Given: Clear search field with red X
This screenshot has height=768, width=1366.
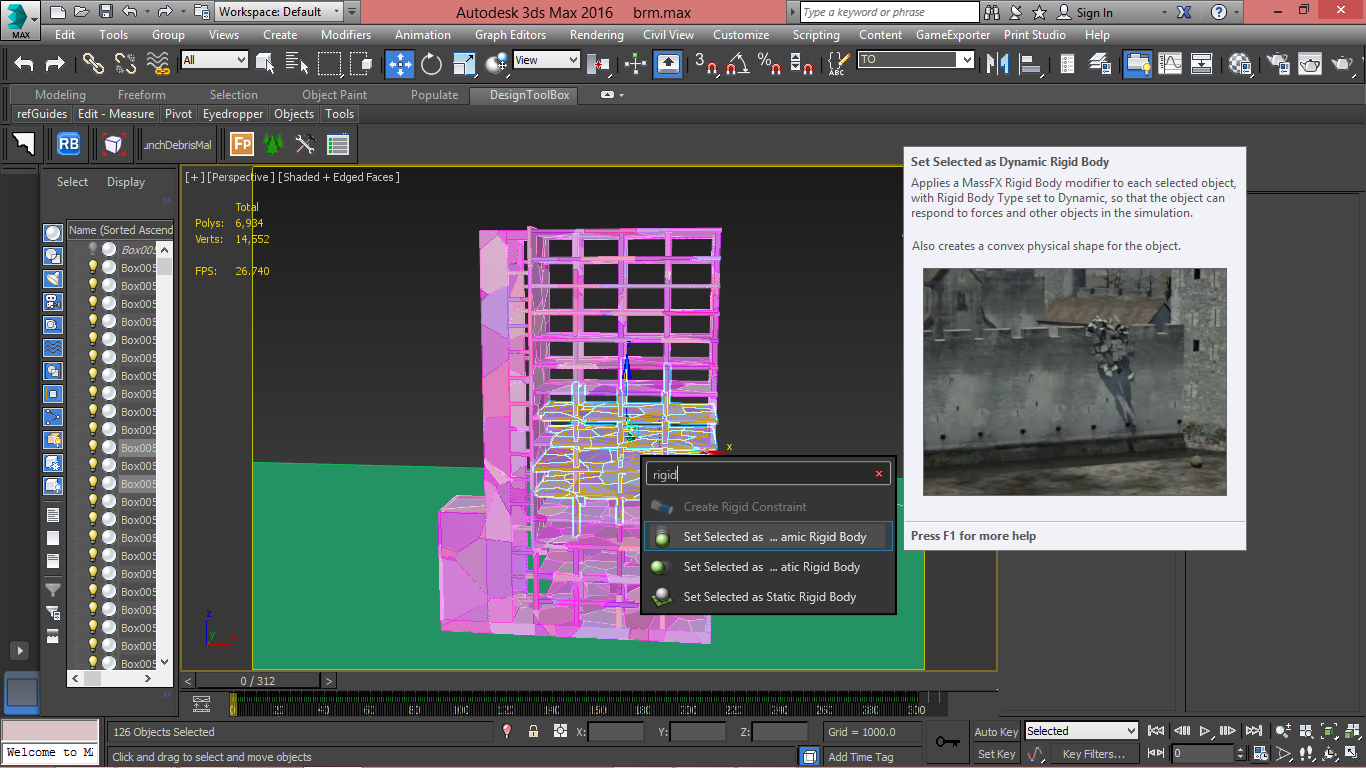Looking at the screenshot, I should coord(879,474).
